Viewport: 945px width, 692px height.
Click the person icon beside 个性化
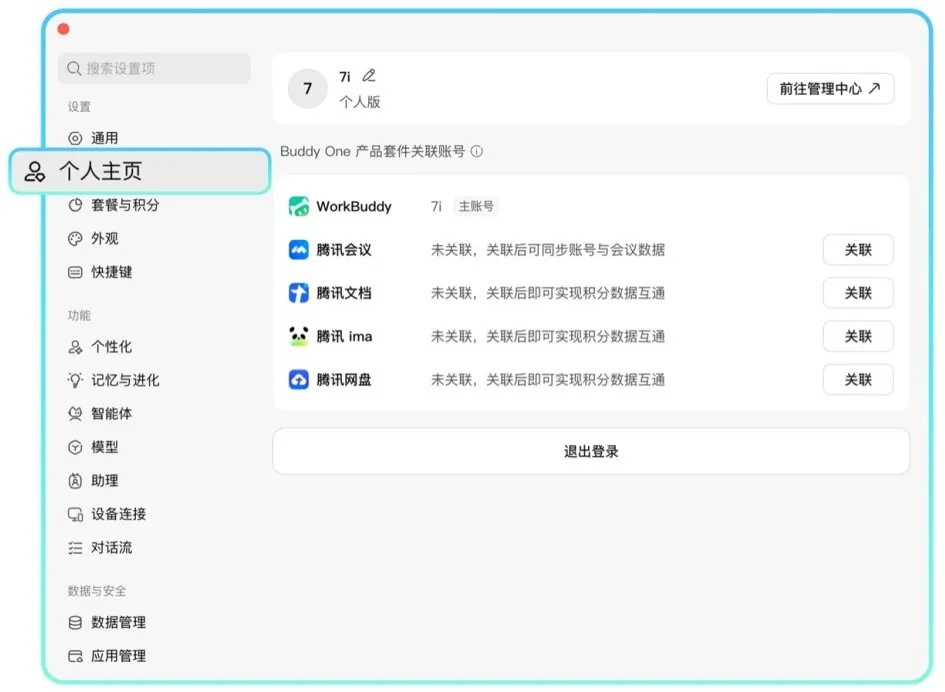(x=75, y=347)
